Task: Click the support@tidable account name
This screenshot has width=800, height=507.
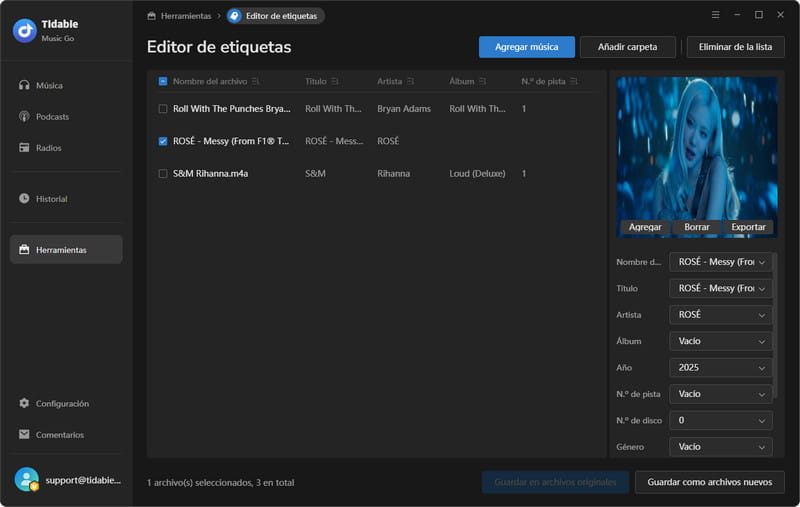Action: pyautogui.click(x=83, y=480)
